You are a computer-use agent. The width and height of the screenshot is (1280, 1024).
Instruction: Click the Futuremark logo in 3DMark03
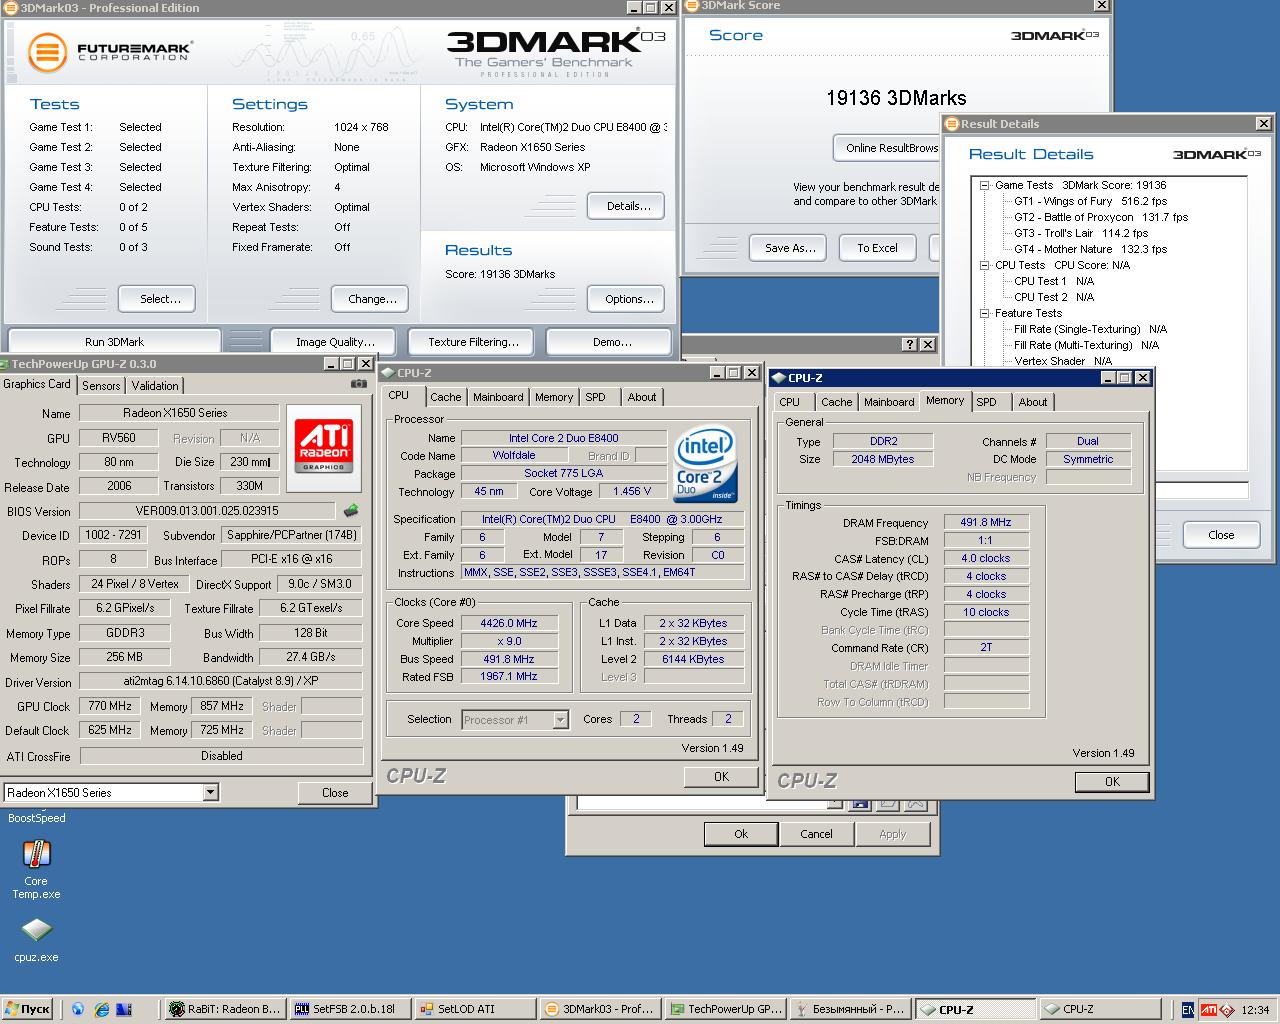pos(110,51)
